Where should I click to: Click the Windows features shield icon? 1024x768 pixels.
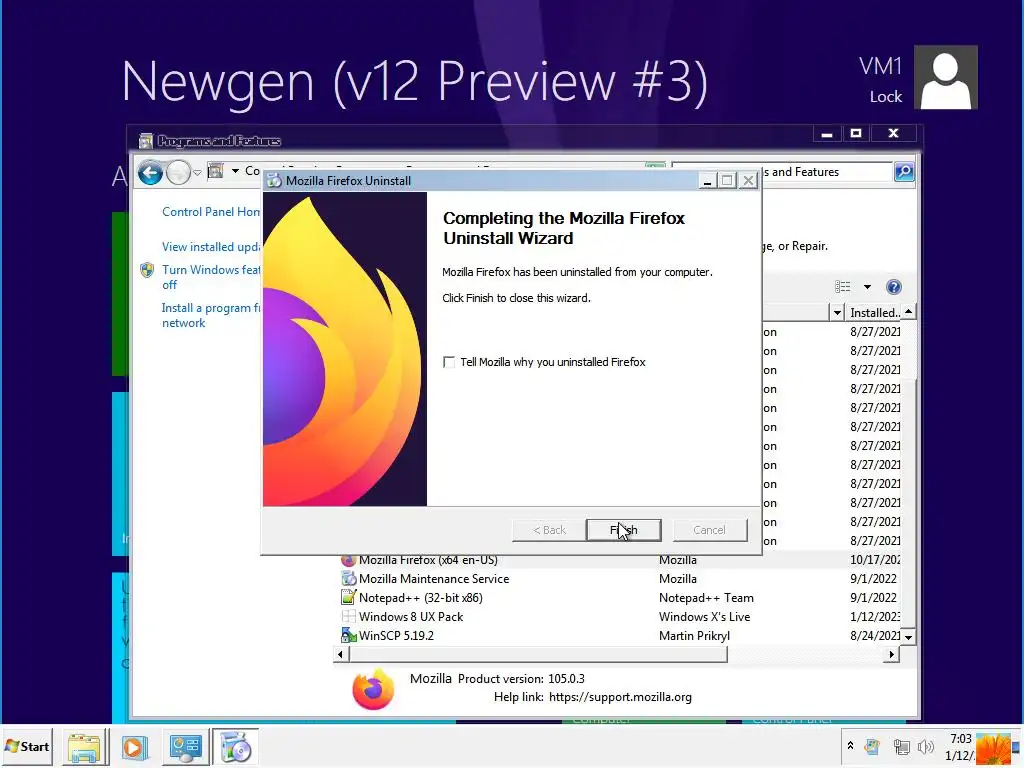(147, 270)
